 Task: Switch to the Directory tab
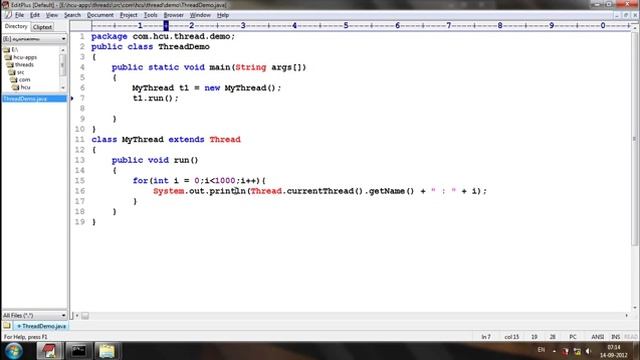(x=16, y=27)
